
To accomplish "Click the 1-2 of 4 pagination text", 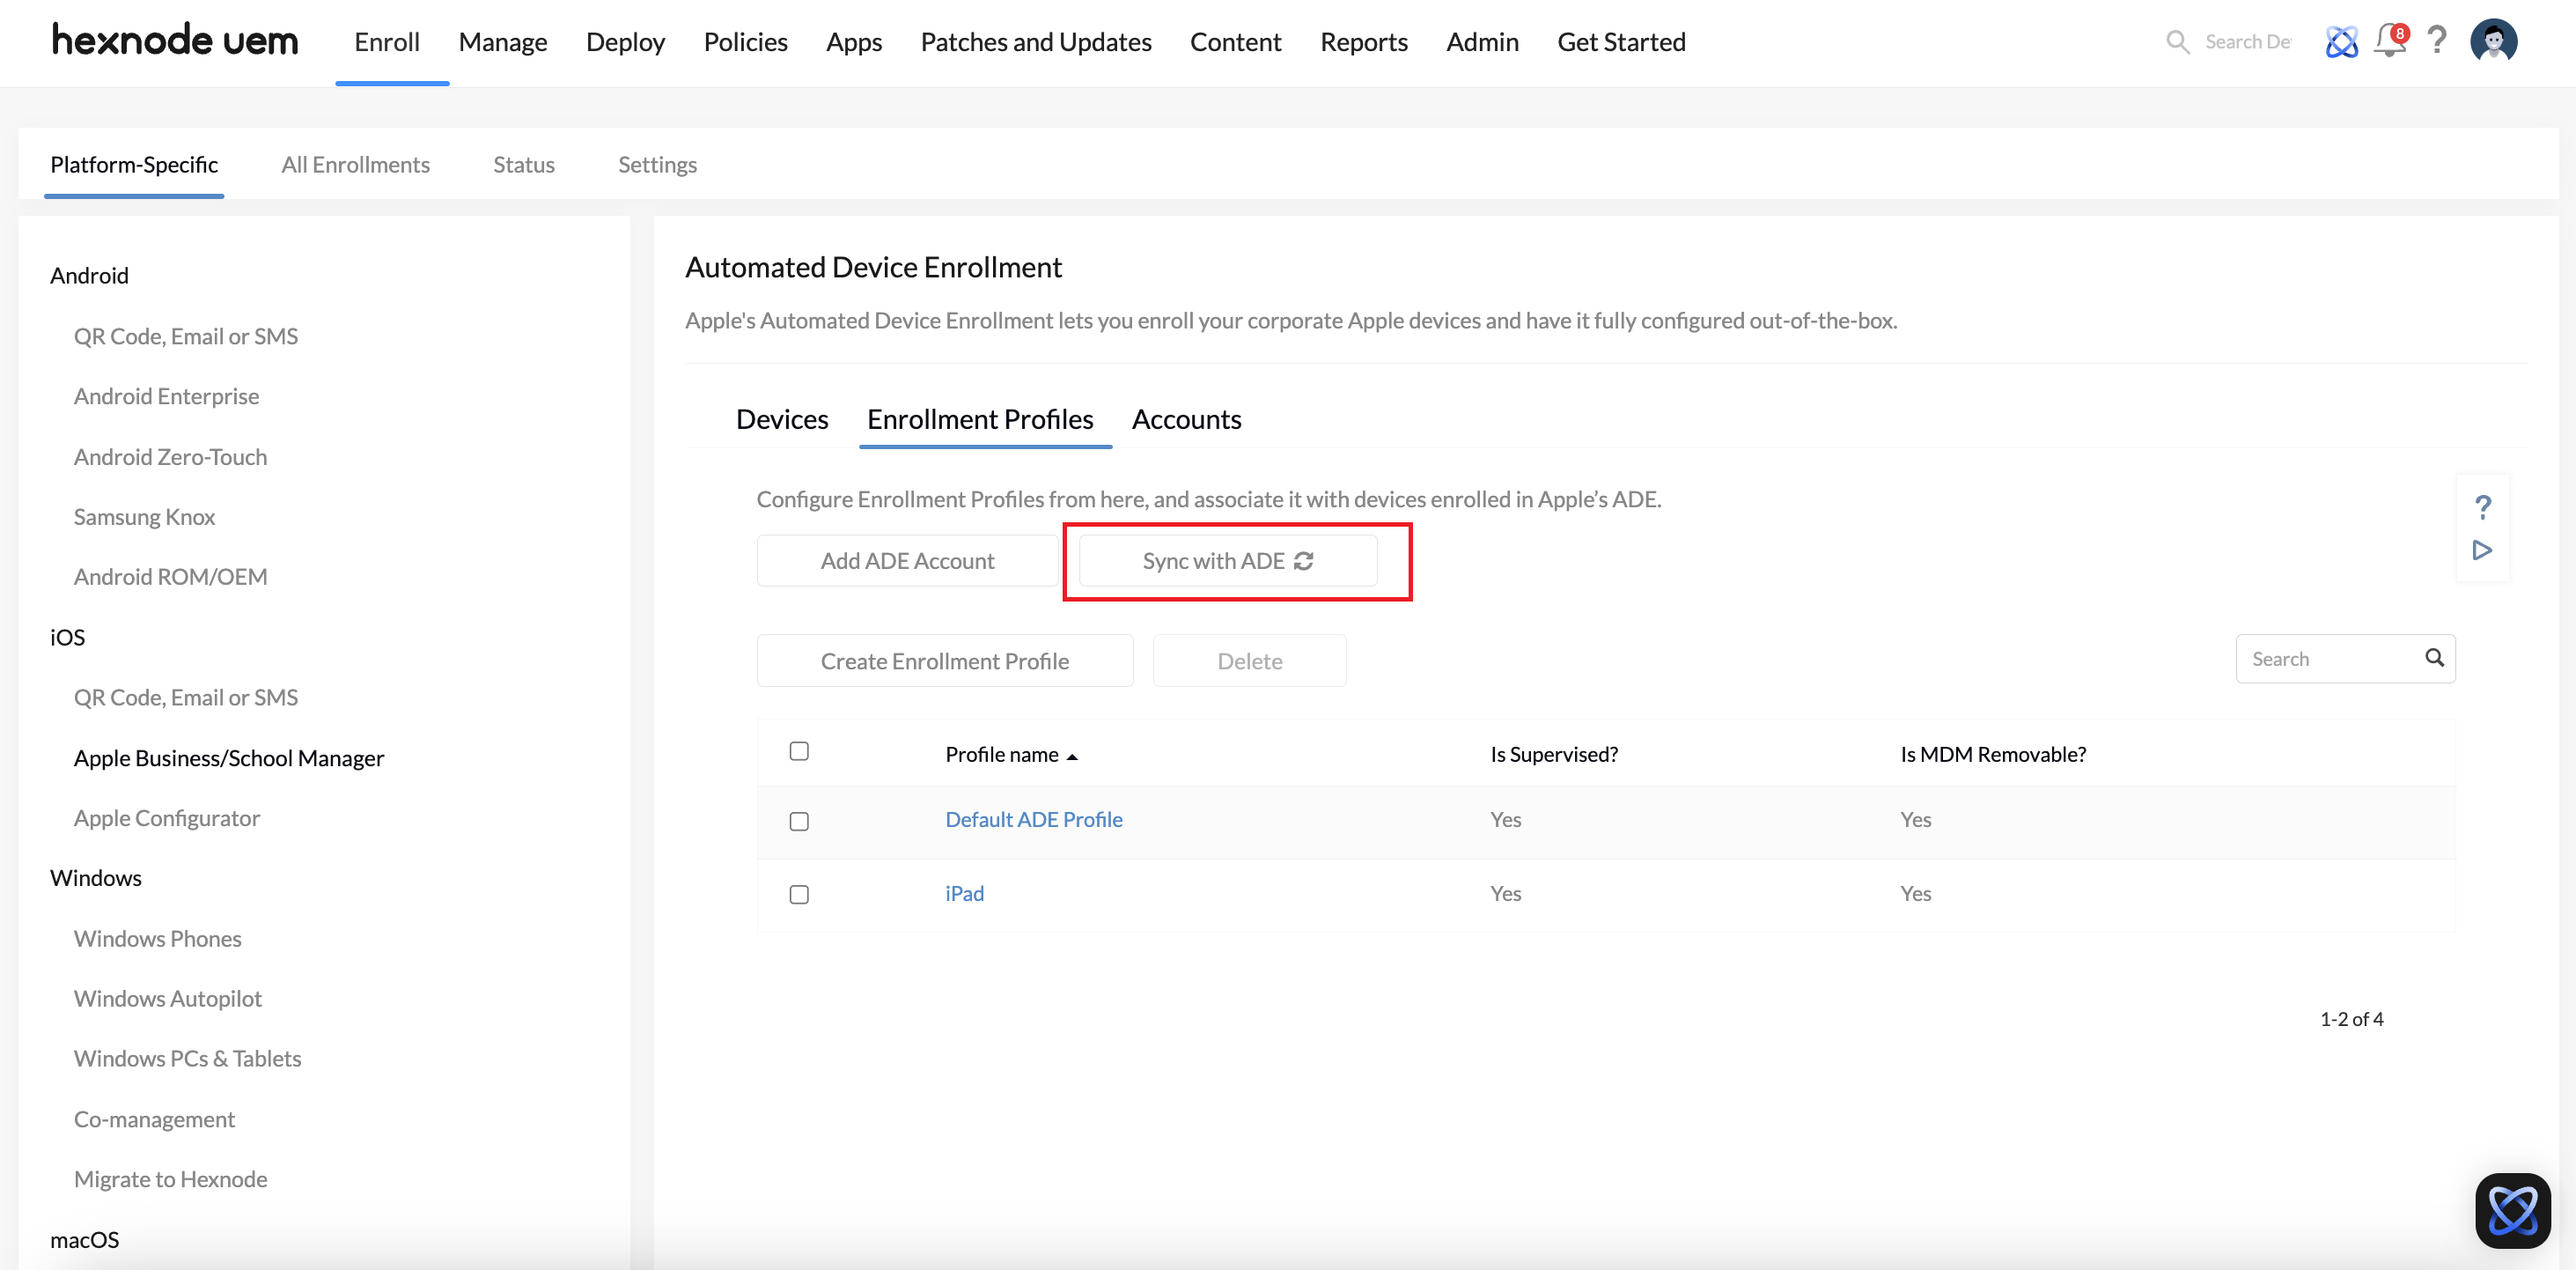I will tap(2351, 1019).
